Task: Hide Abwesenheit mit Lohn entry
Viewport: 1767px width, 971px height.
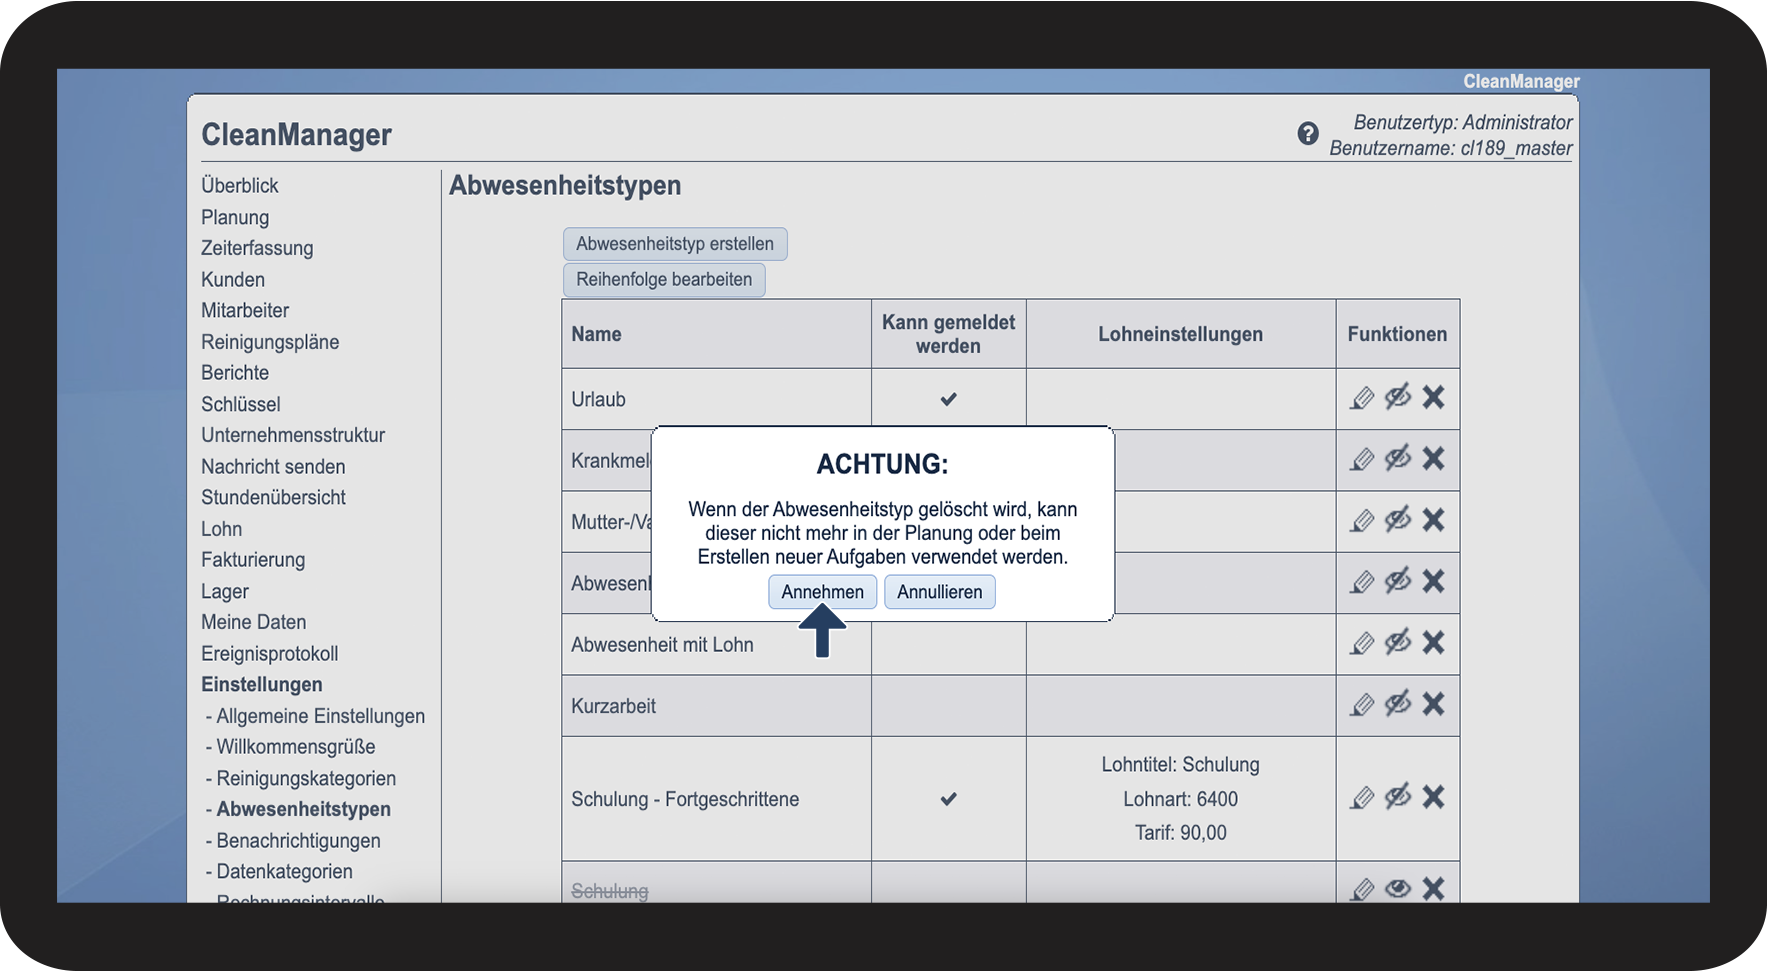Action: [x=1398, y=642]
